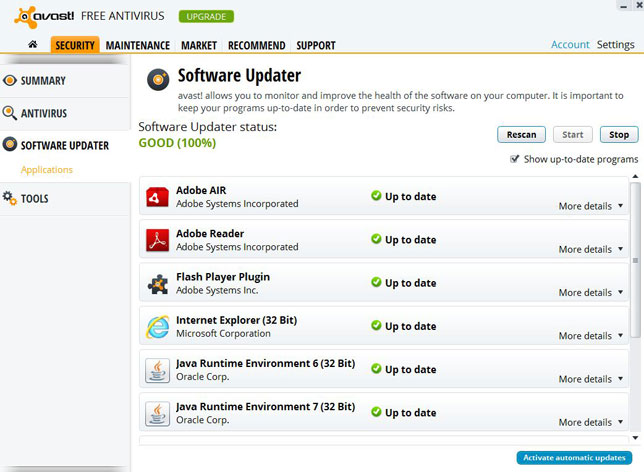
Task: Click green checkmark beside Java 7 status
Action: (376, 412)
